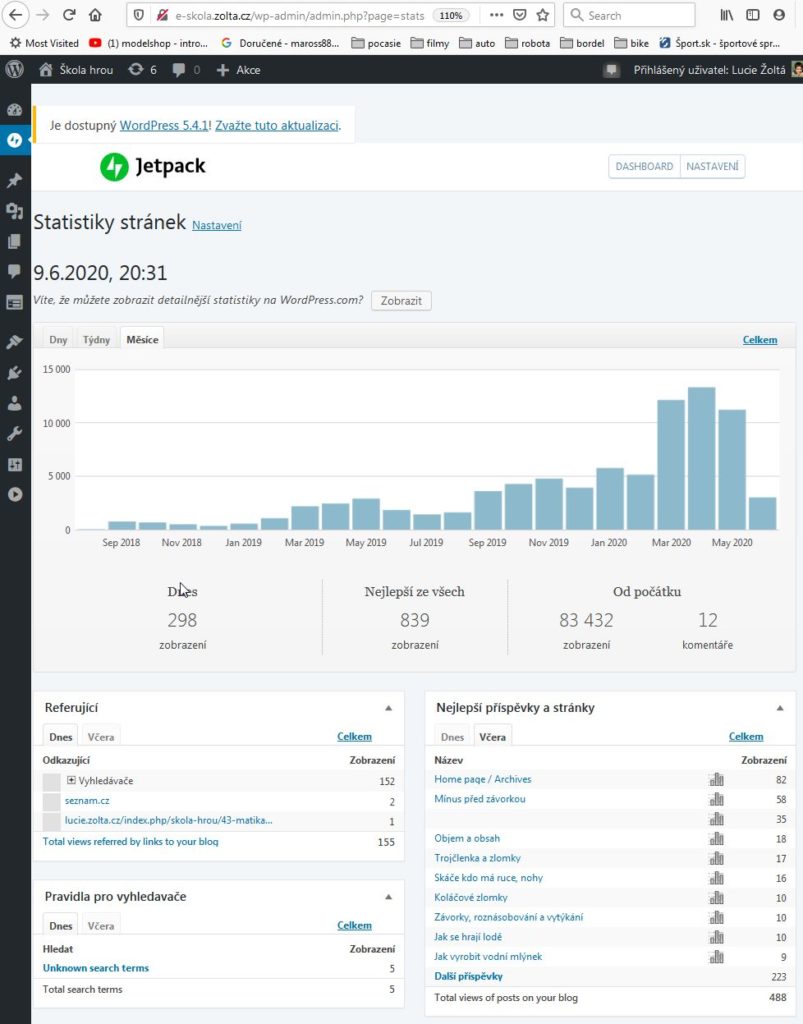Open Posts via the pushpin sidebar icon

(x=14, y=181)
